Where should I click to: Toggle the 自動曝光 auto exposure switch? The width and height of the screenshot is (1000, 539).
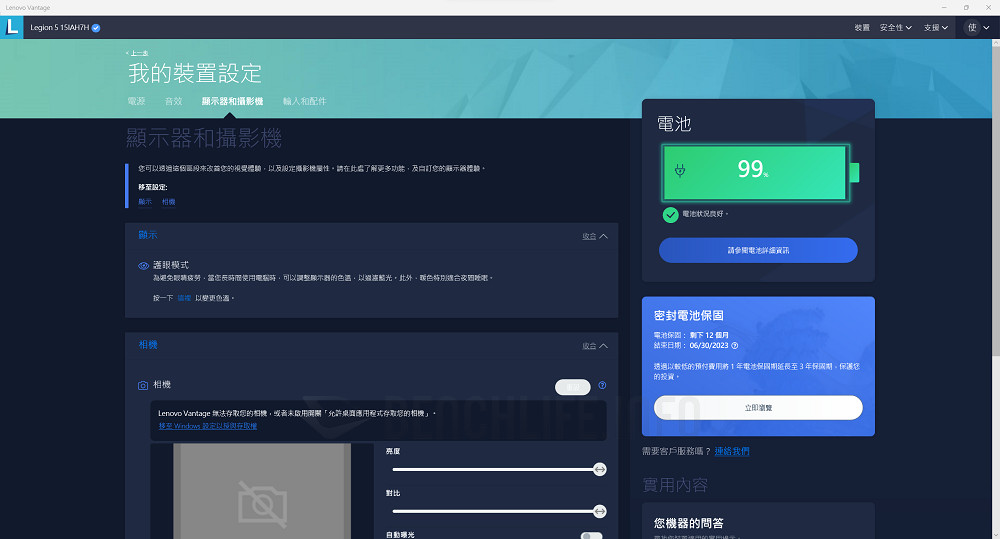click(592, 536)
